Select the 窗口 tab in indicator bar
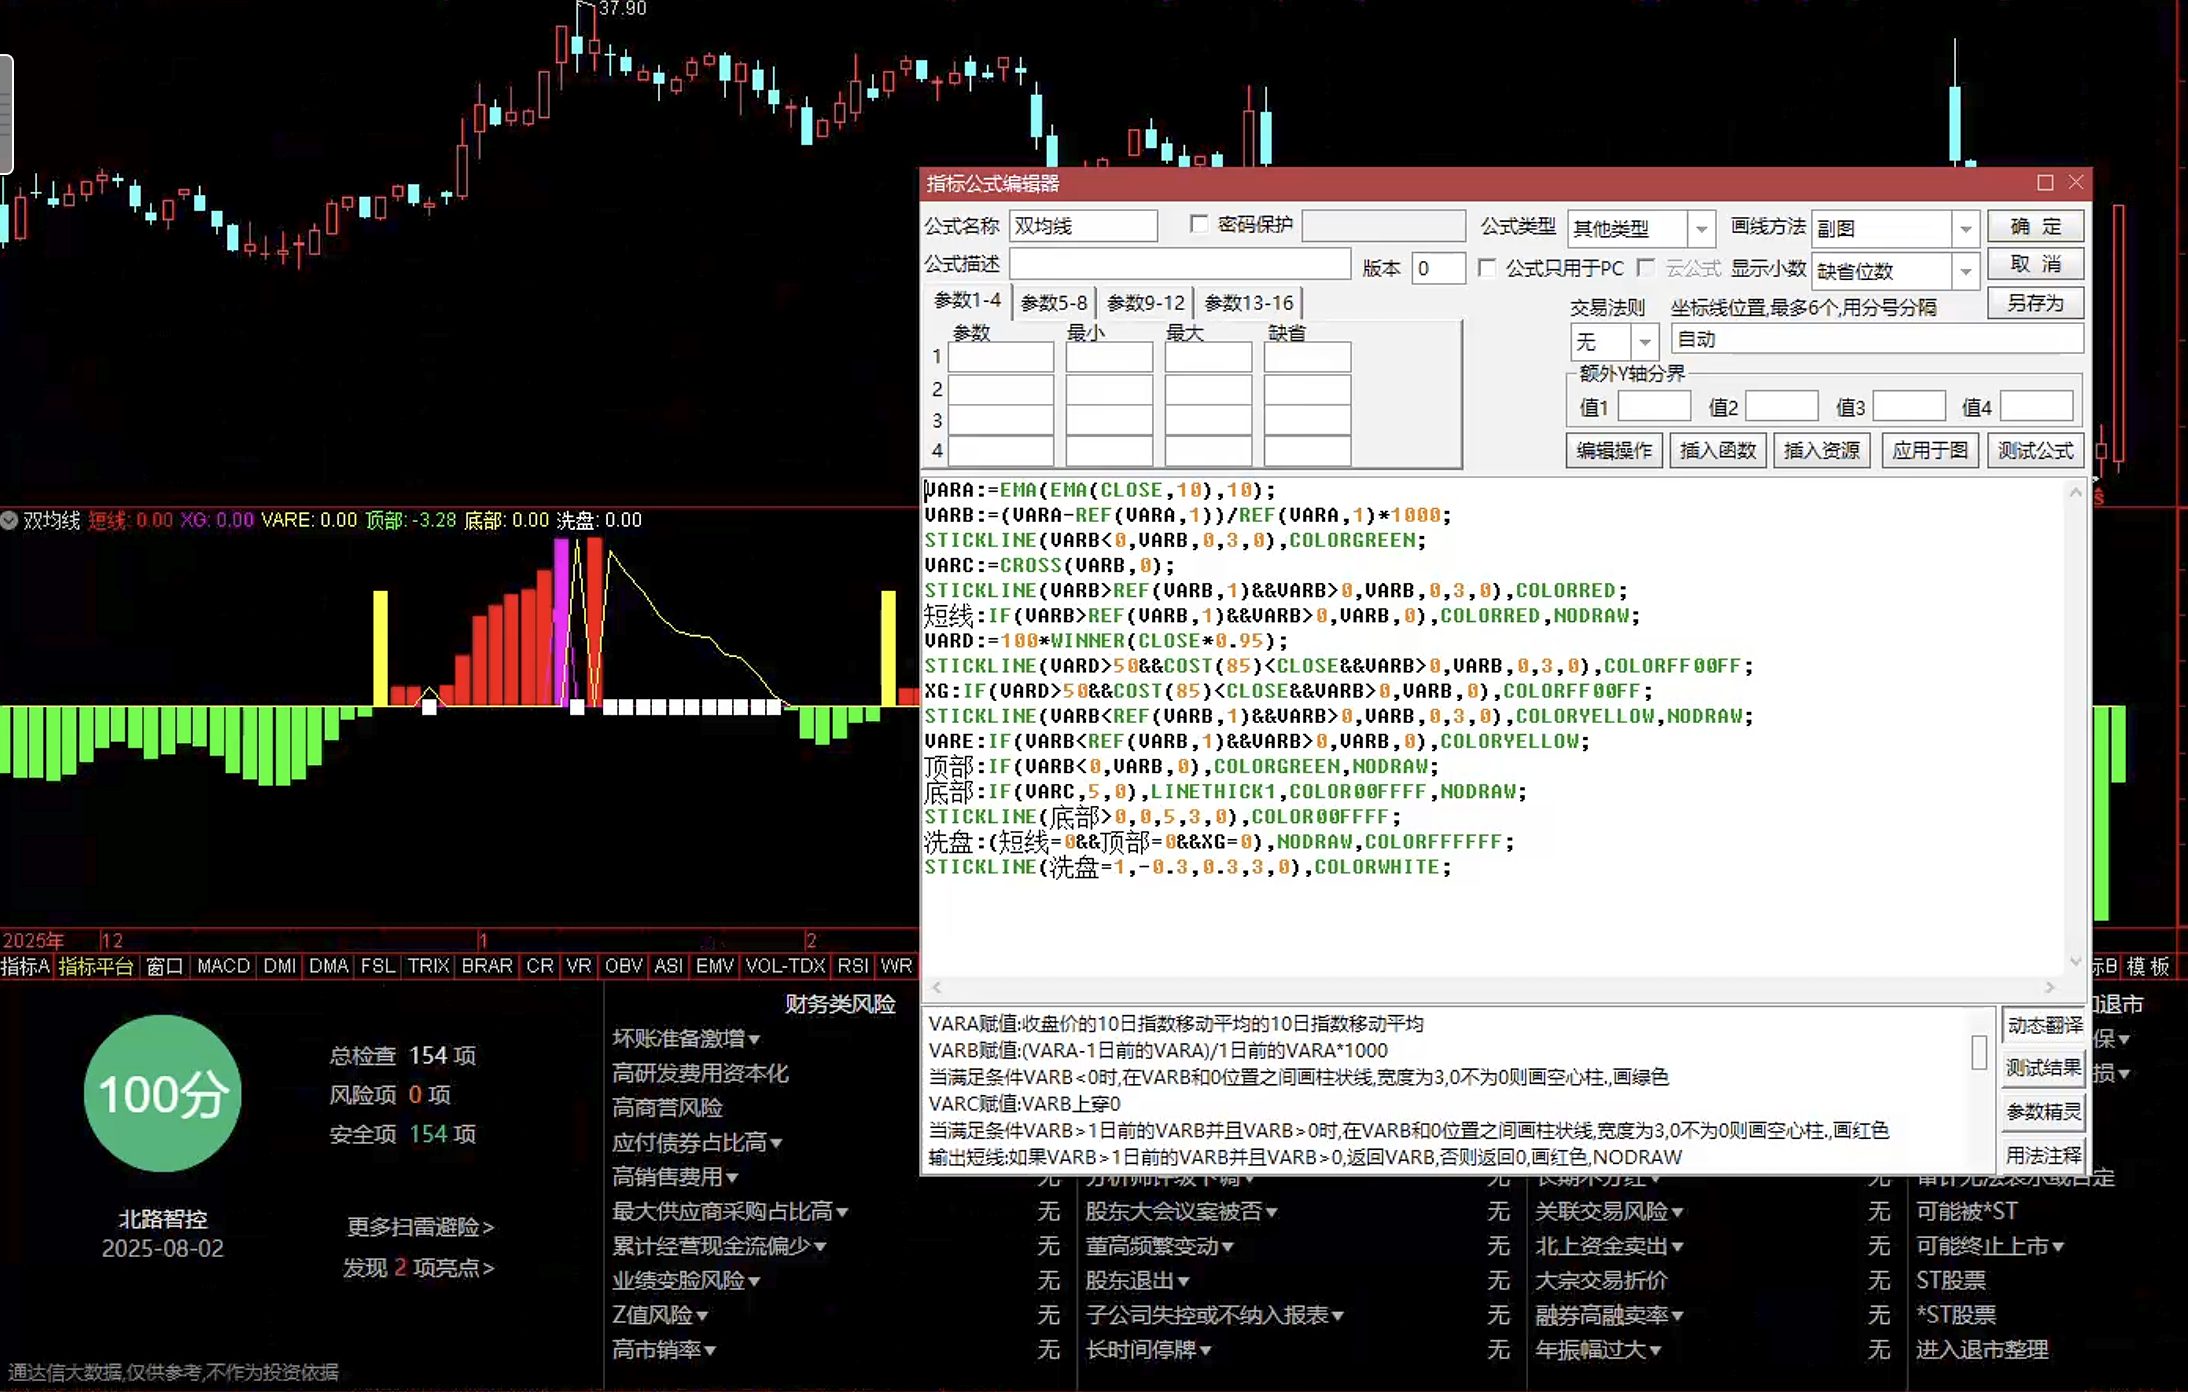The width and height of the screenshot is (2188, 1392). coord(165,966)
